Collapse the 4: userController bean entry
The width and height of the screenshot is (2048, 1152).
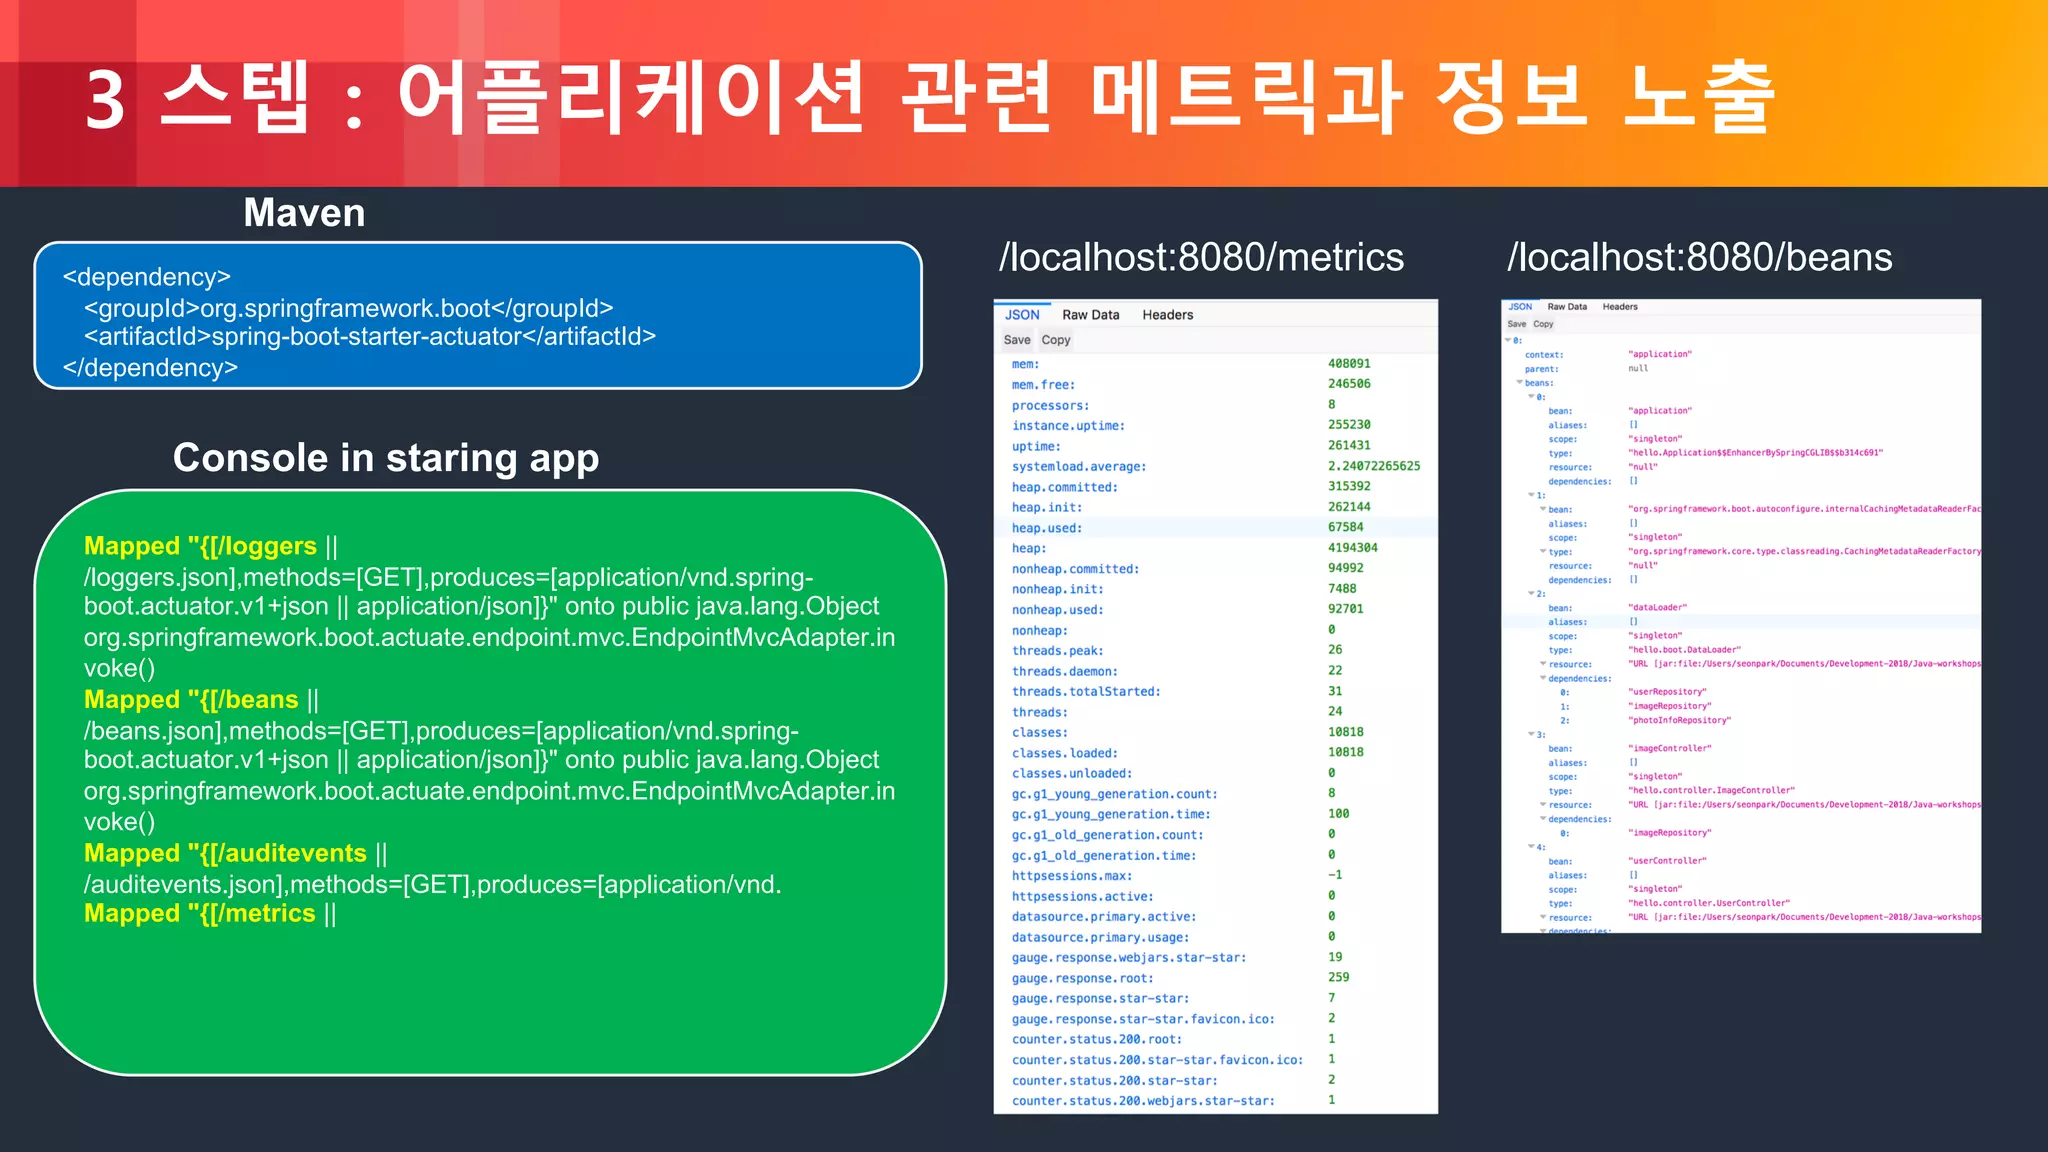point(1531,847)
